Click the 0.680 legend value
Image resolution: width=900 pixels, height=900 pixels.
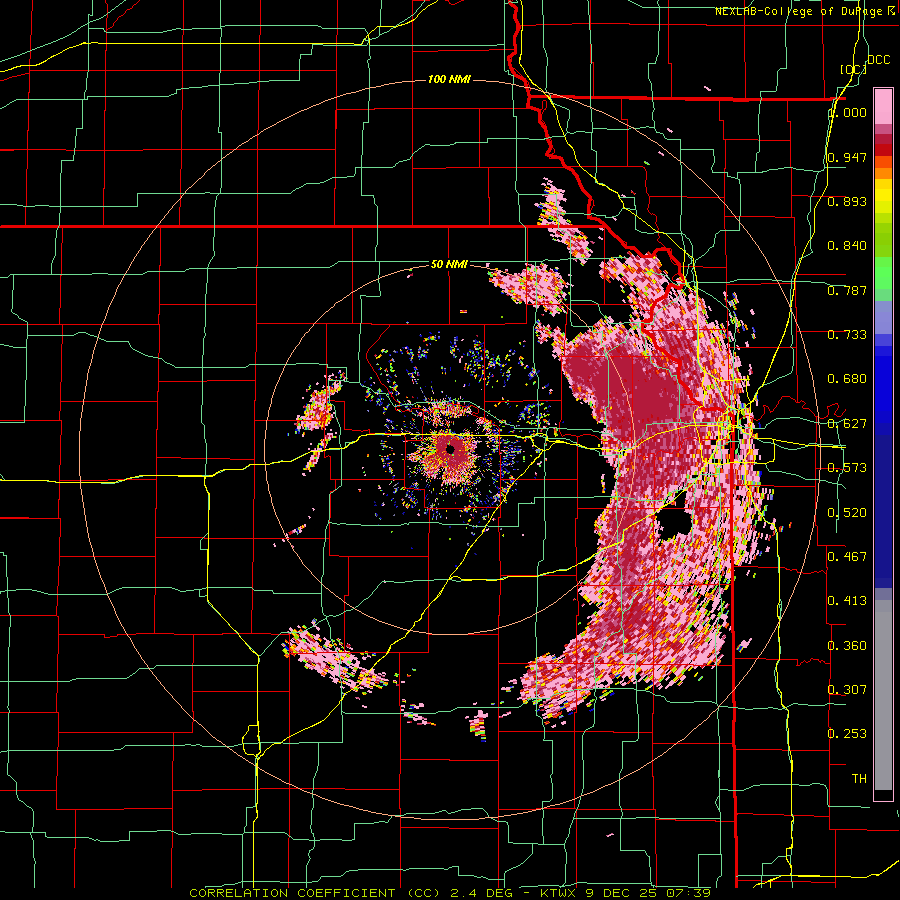click(847, 378)
